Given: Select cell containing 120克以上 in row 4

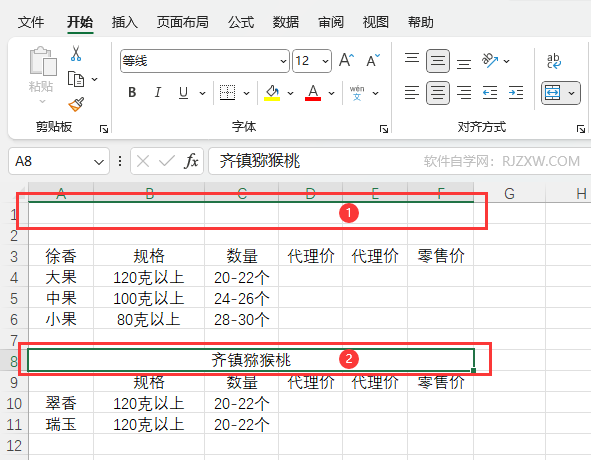Looking at the screenshot, I should coord(149,278).
